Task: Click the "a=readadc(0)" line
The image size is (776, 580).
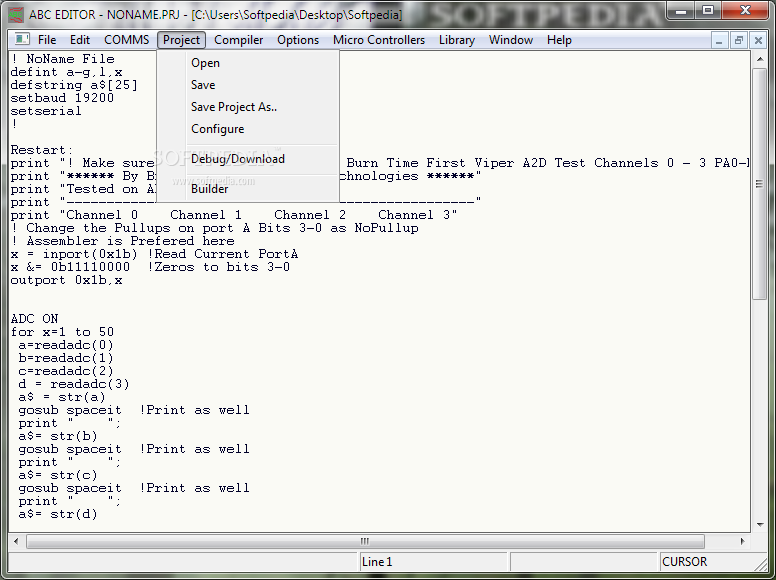Action: (x=66, y=345)
